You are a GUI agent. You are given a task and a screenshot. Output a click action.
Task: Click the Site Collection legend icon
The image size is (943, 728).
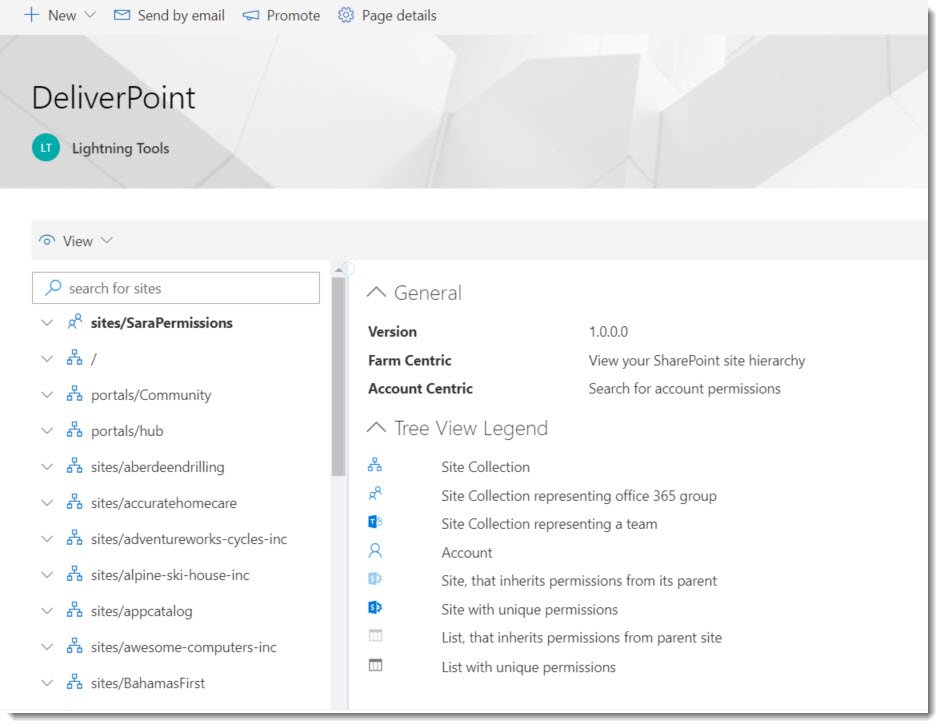[375, 465]
